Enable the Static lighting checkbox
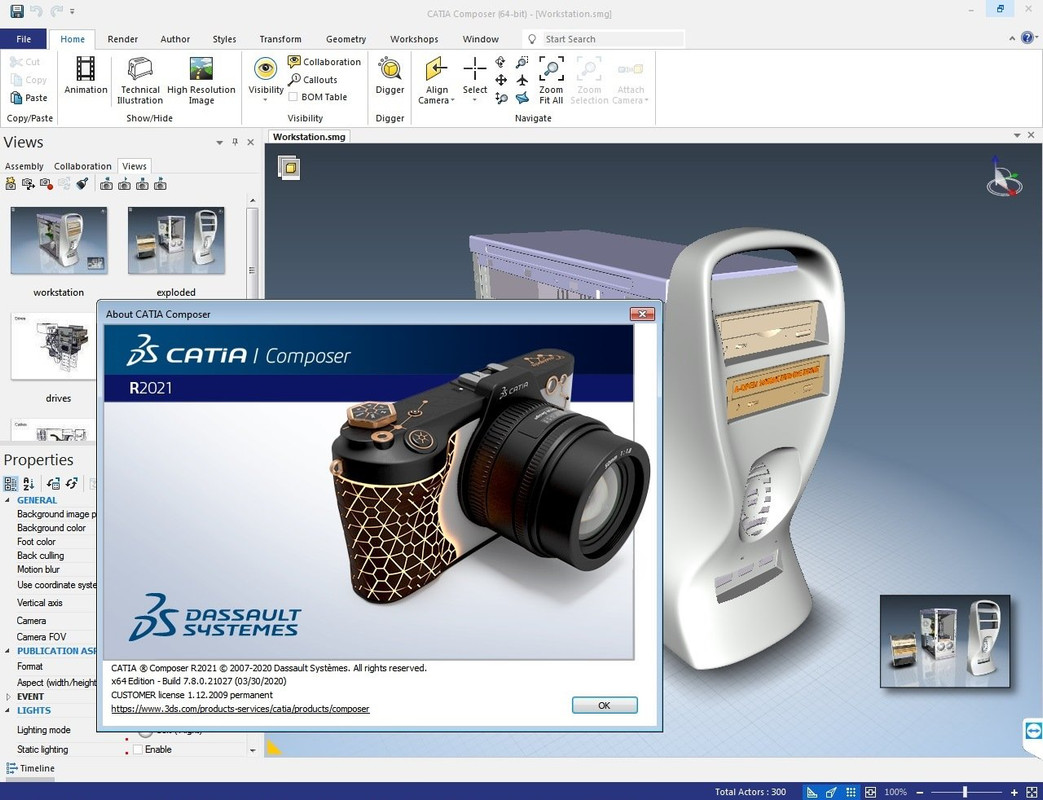The width and height of the screenshot is (1043, 800). tap(138, 749)
